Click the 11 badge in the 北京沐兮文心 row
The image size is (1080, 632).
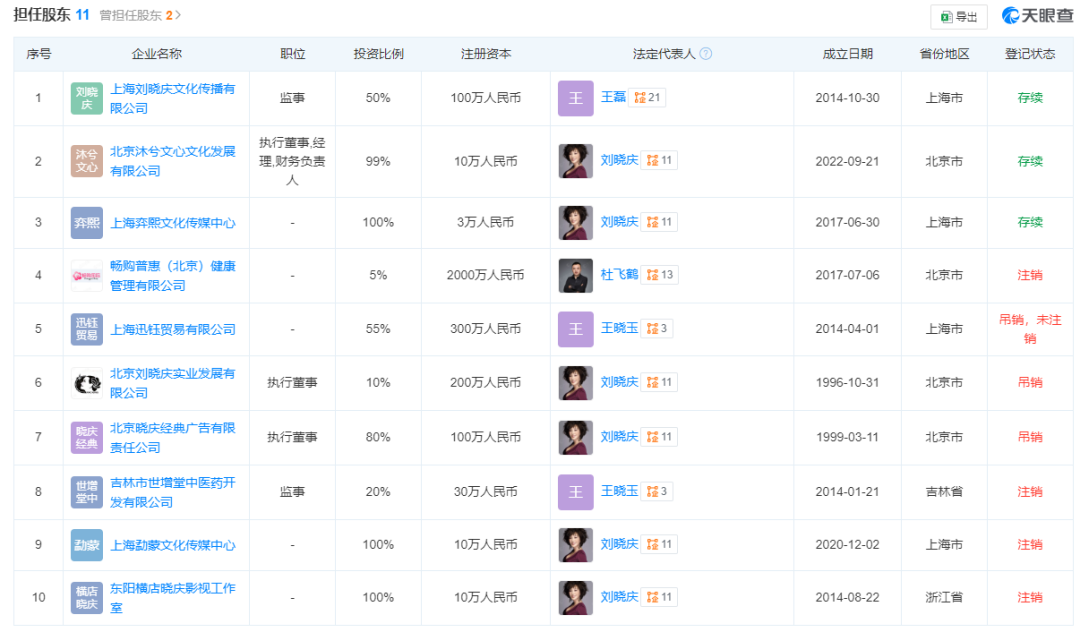coord(660,160)
